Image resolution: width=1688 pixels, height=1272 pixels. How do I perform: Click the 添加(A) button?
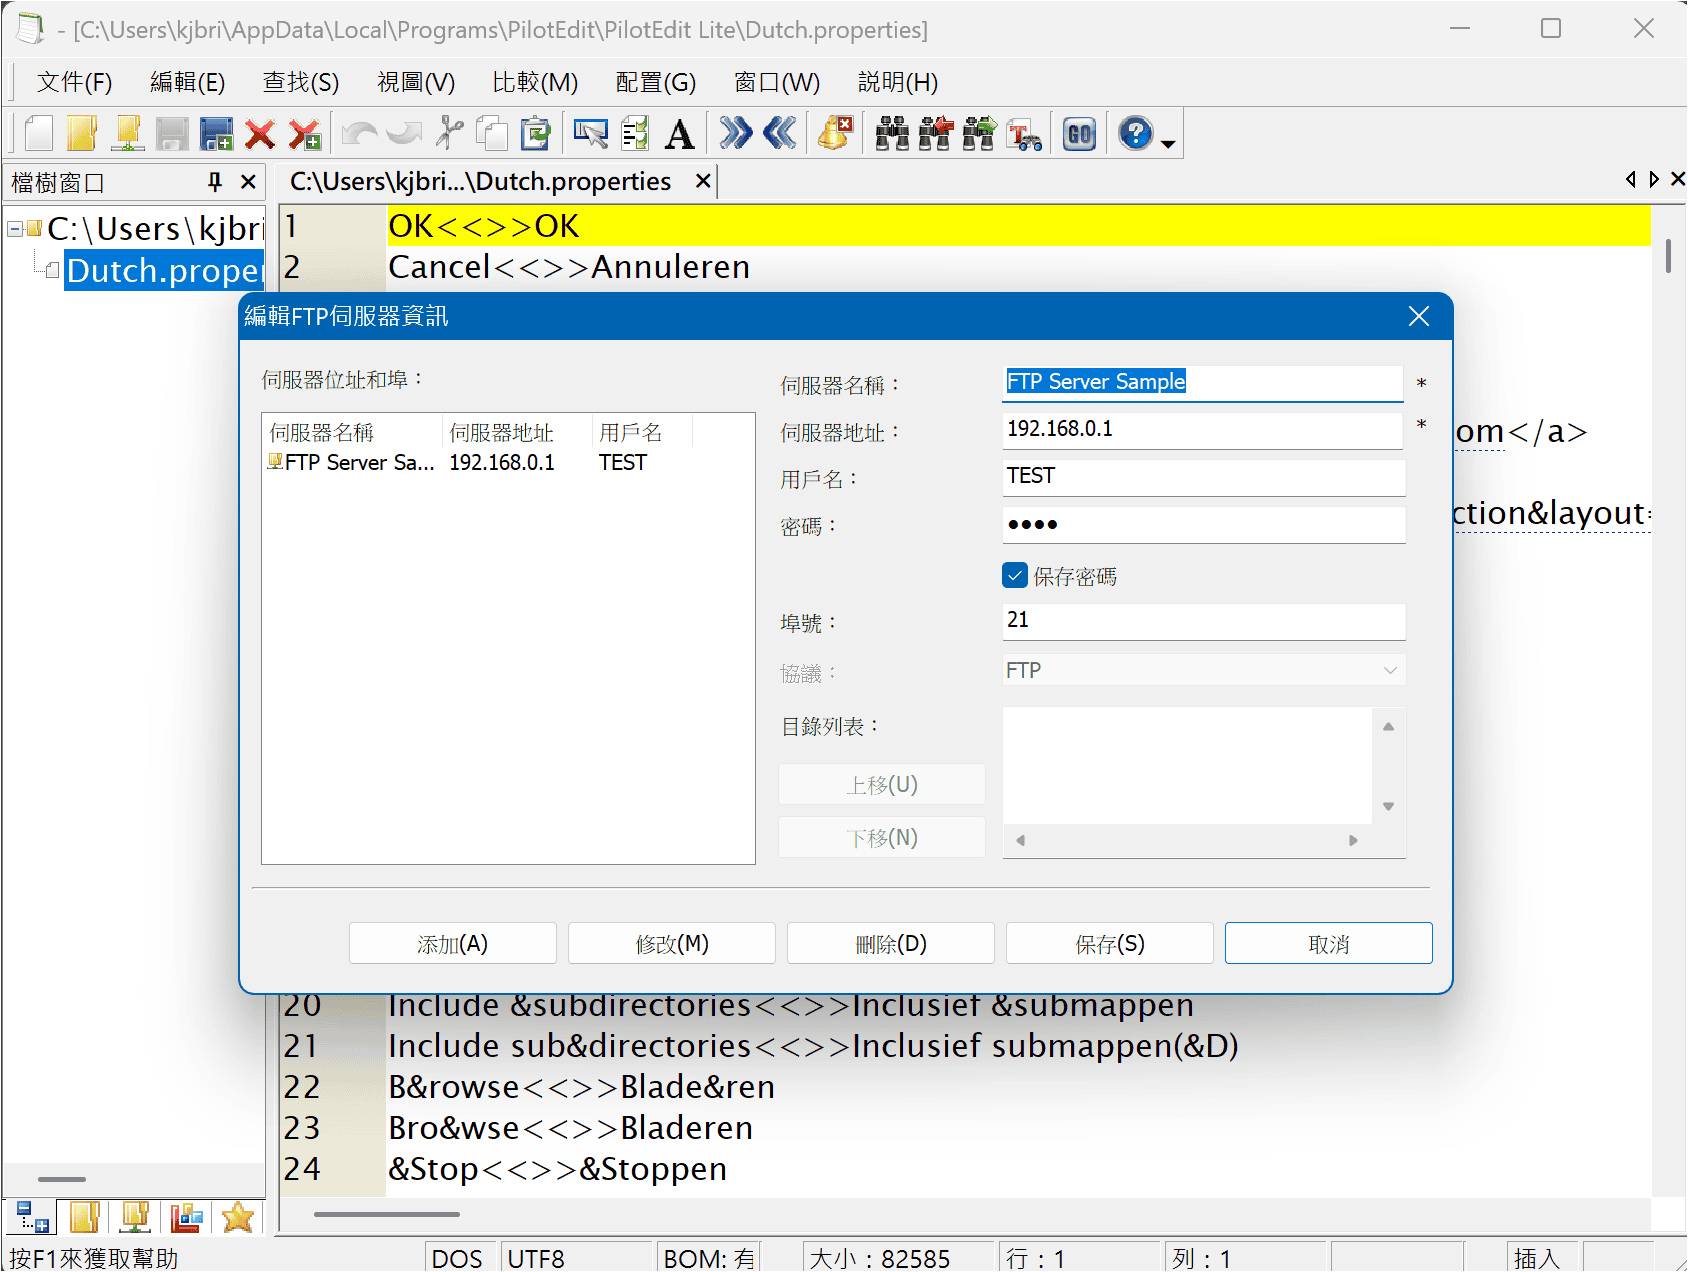pyautogui.click(x=452, y=943)
